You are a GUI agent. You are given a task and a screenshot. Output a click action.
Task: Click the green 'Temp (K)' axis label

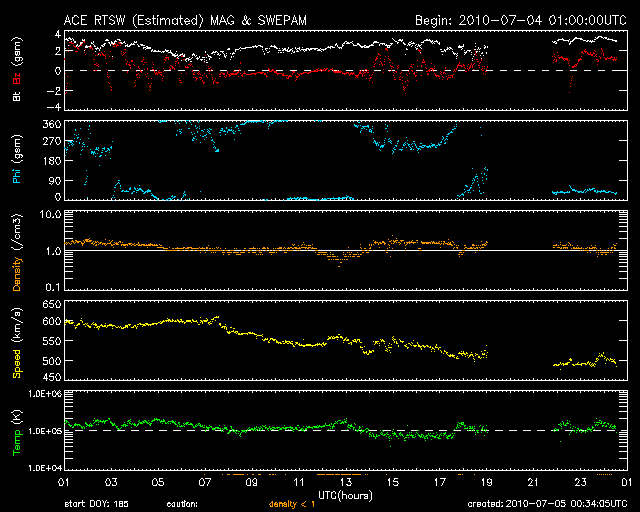point(17,433)
